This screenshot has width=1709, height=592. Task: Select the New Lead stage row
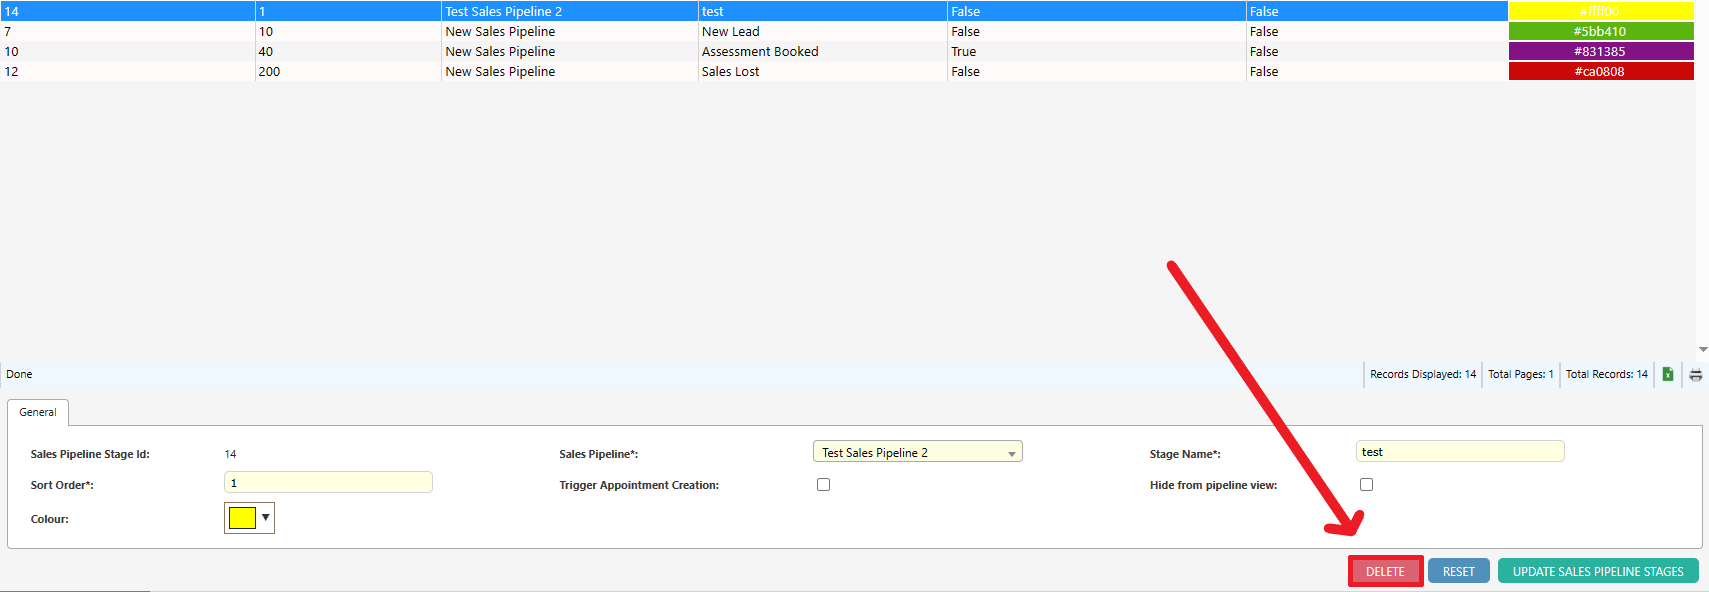tap(730, 31)
